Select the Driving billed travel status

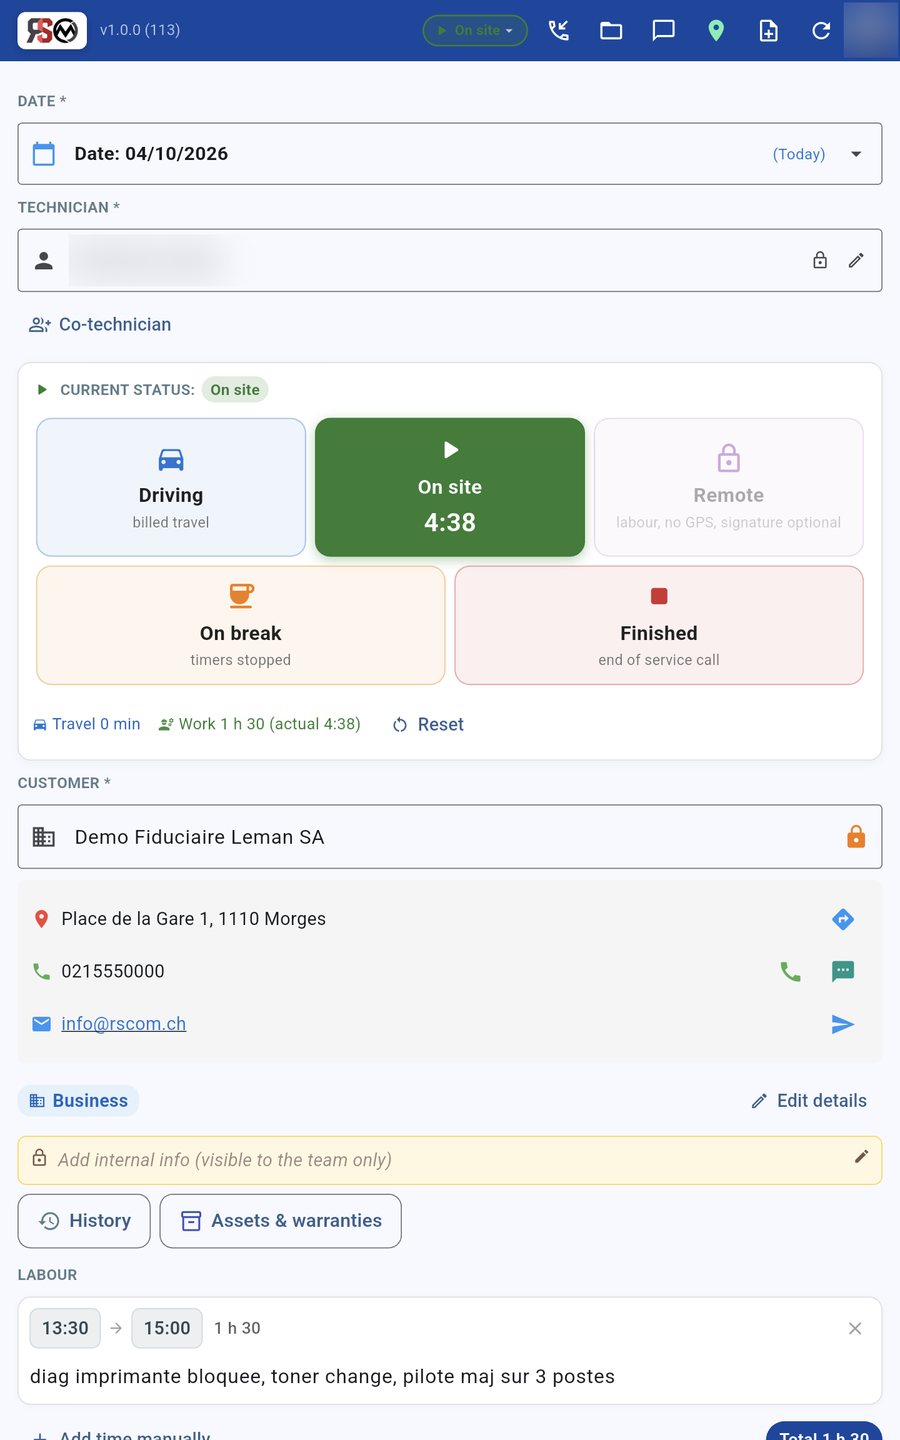pyautogui.click(x=171, y=487)
